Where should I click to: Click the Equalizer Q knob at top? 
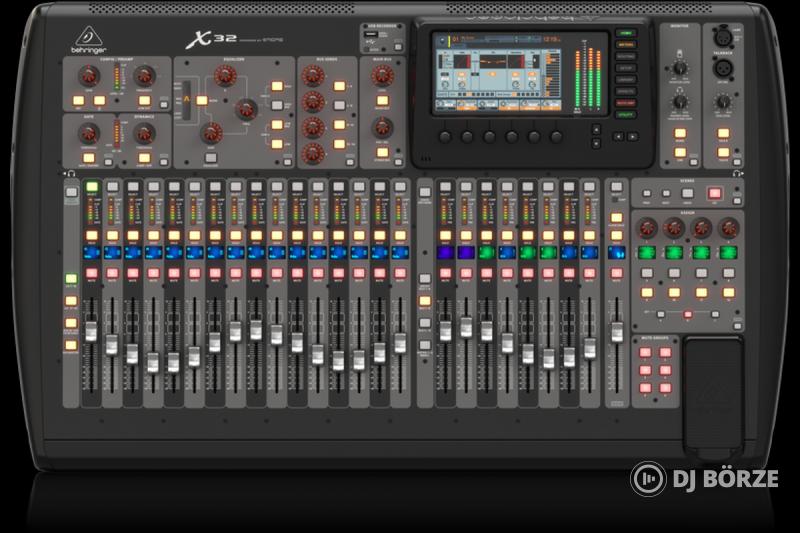(x=225, y=76)
